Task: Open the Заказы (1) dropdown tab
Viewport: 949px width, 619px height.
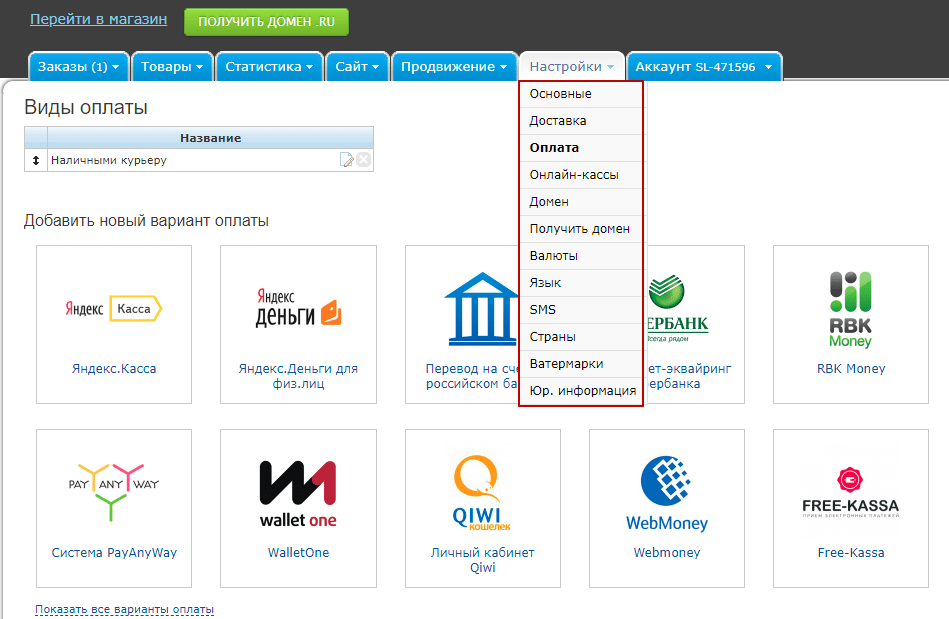Action: (x=79, y=67)
